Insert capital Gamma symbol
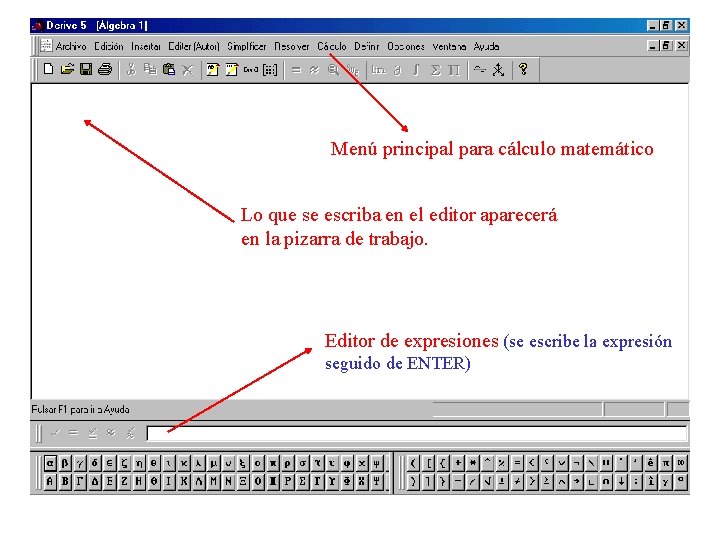 [x=80, y=481]
